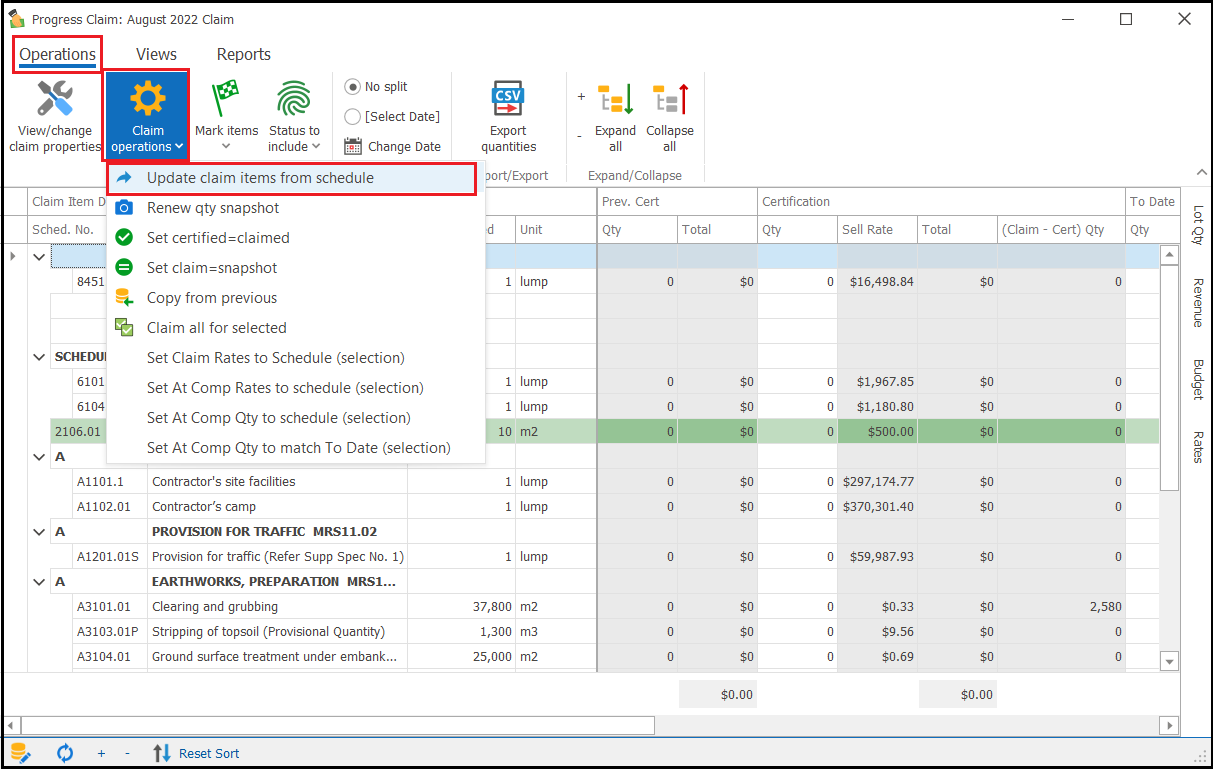Image resolution: width=1213 pixels, height=769 pixels.
Task: Click horizontal scrollbar left arrow
Action: [12, 725]
